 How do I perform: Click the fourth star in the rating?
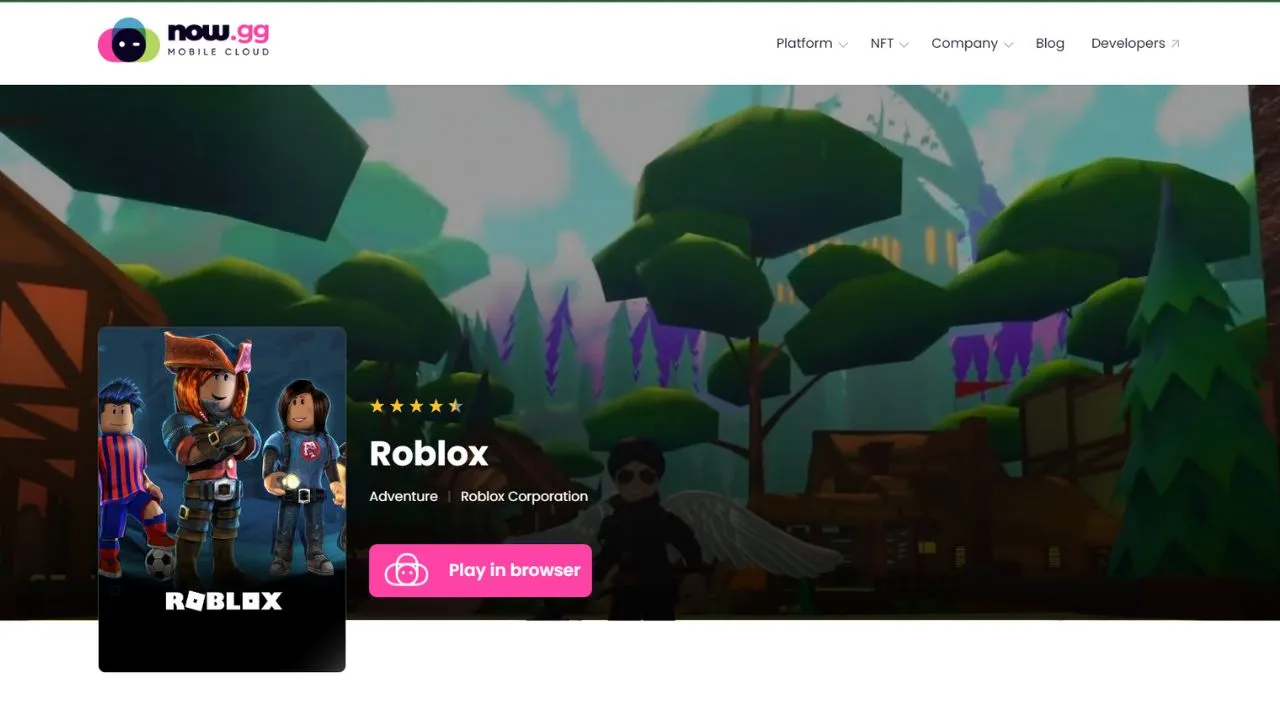pyautogui.click(x=437, y=405)
